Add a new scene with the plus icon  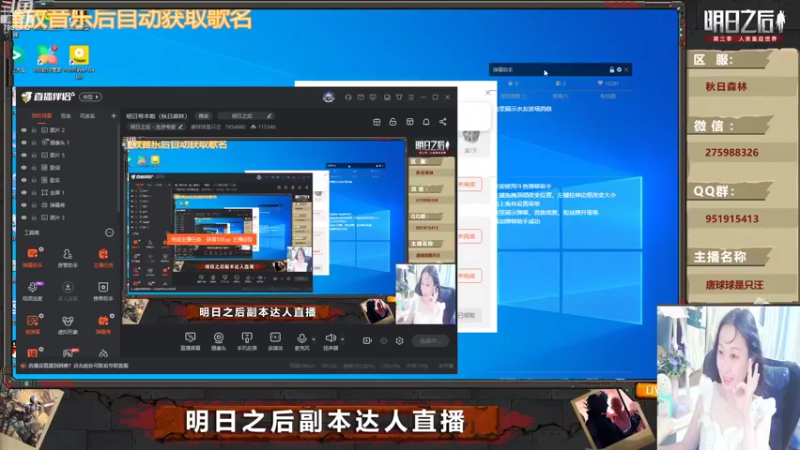tap(113, 116)
